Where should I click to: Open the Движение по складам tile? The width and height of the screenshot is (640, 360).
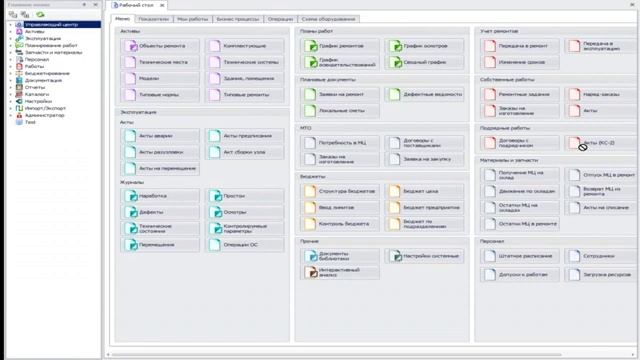[x=520, y=191]
